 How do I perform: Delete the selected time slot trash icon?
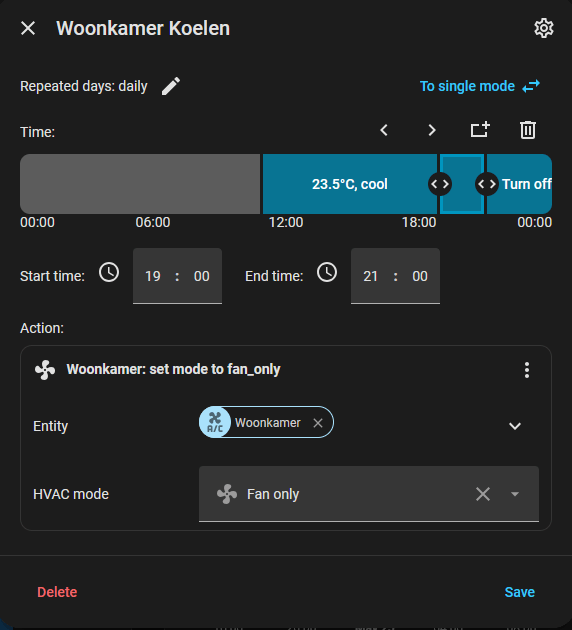click(x=528, y=130)
